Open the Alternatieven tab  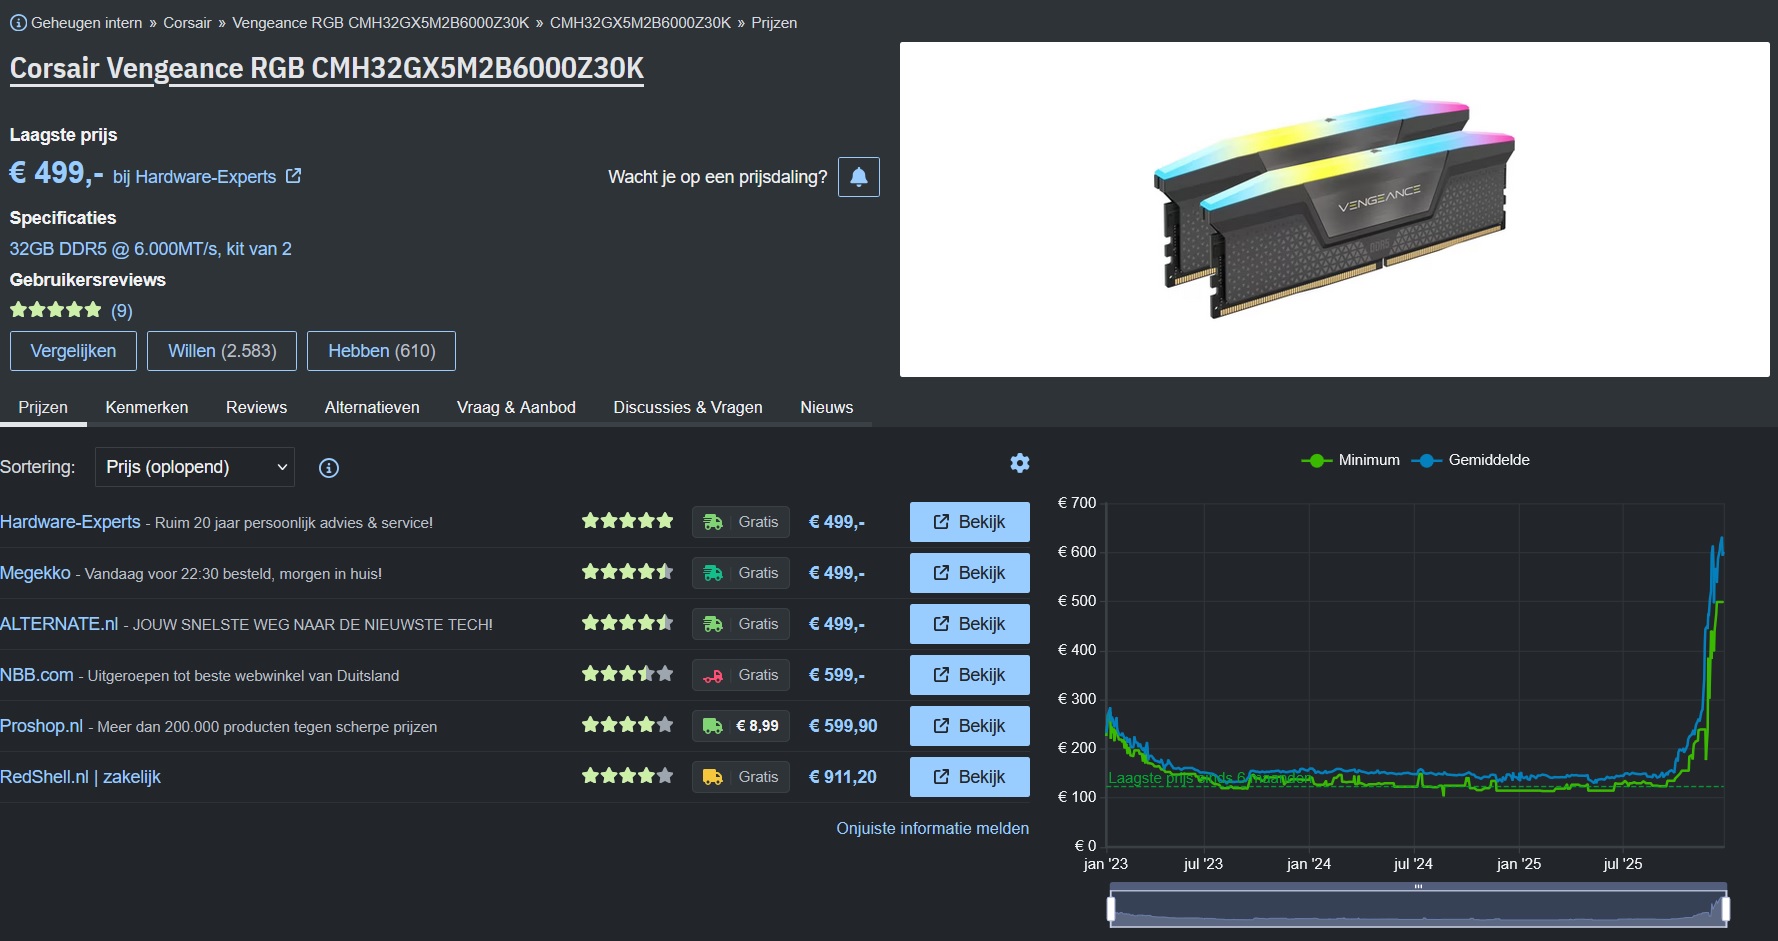(372, 407)
